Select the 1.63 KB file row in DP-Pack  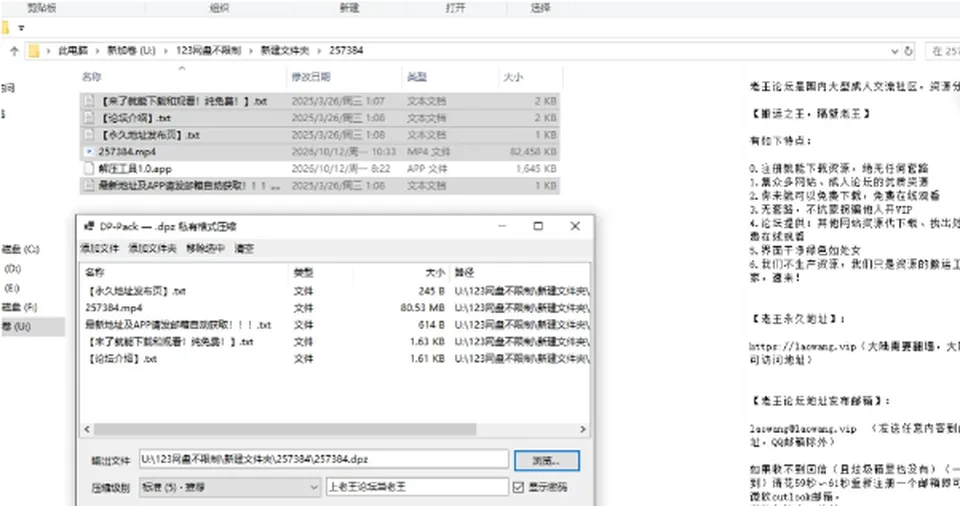click(x=335, y=342)
